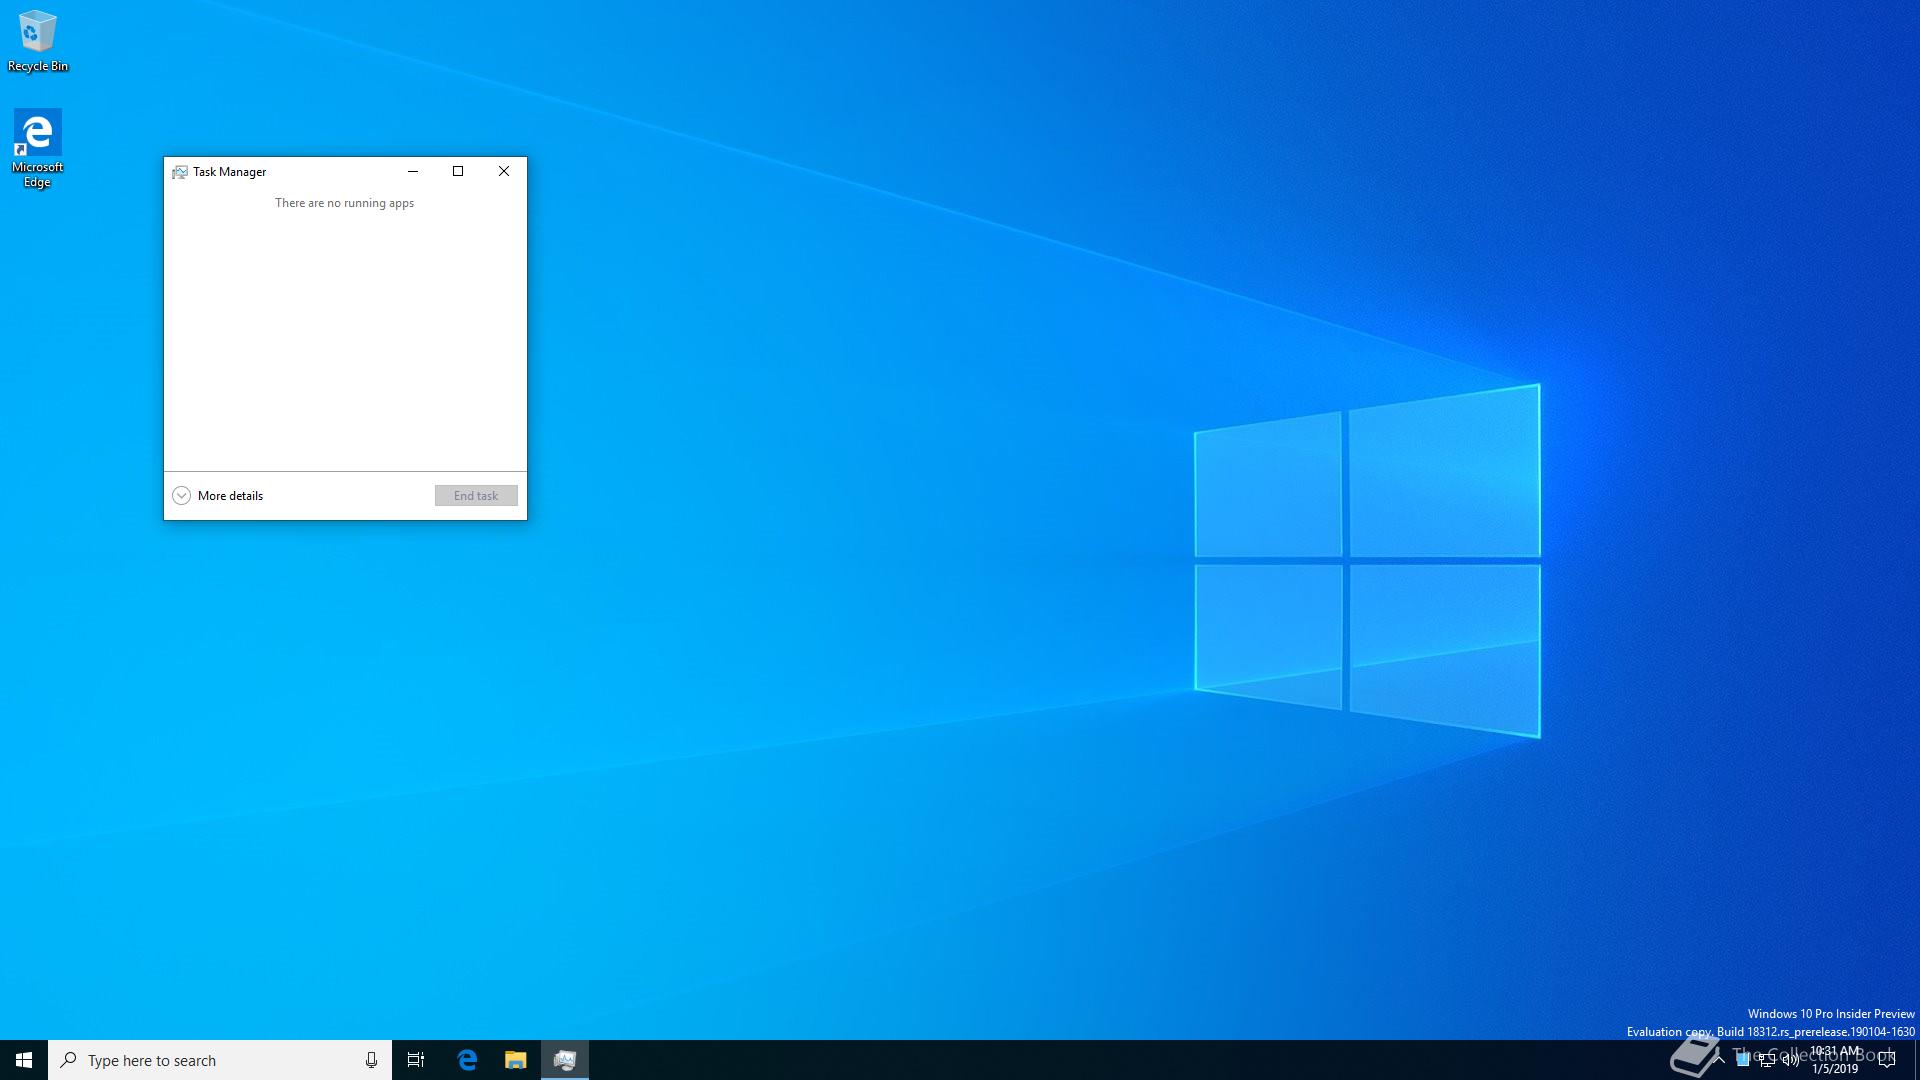
Task: Open the Action Center notifications icon
Action: (x=1887, y=1060)
